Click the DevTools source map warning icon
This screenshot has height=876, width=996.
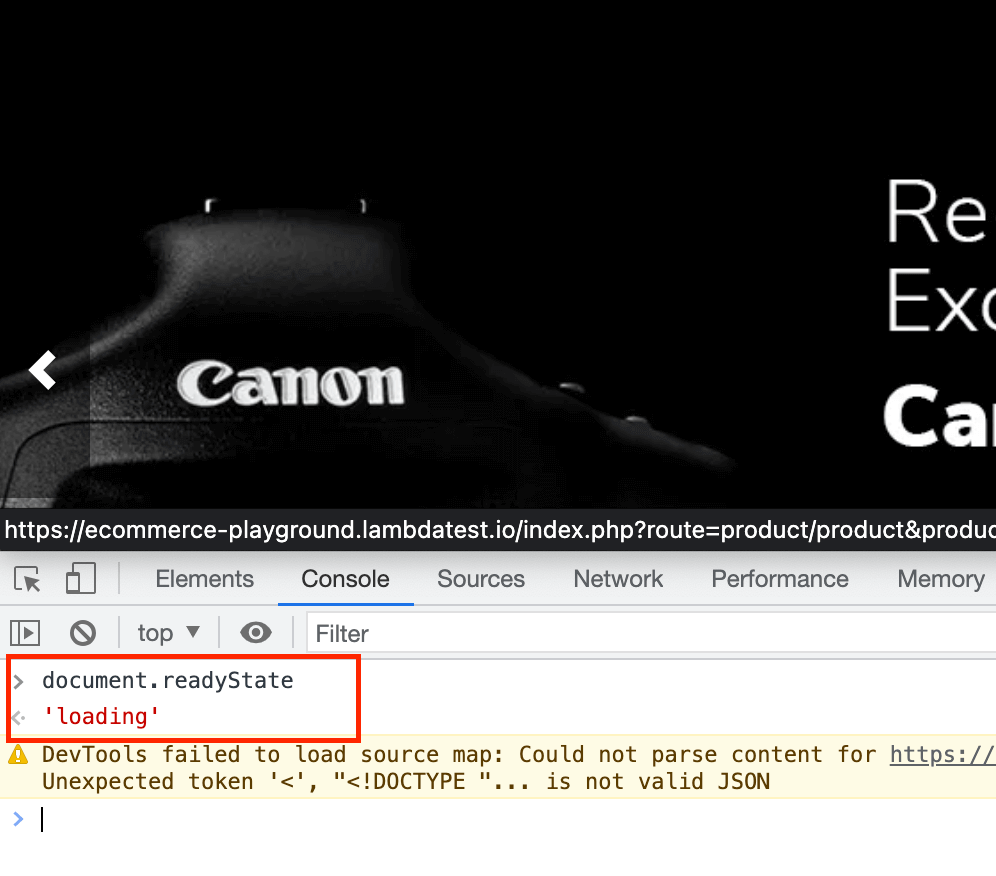[18, 755]
